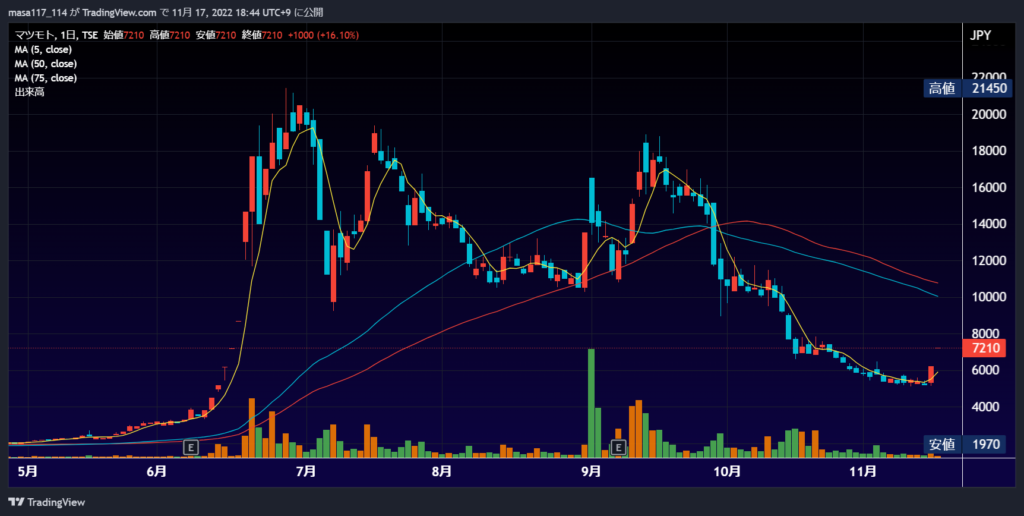Click the 9月 label on time axis

590,472
